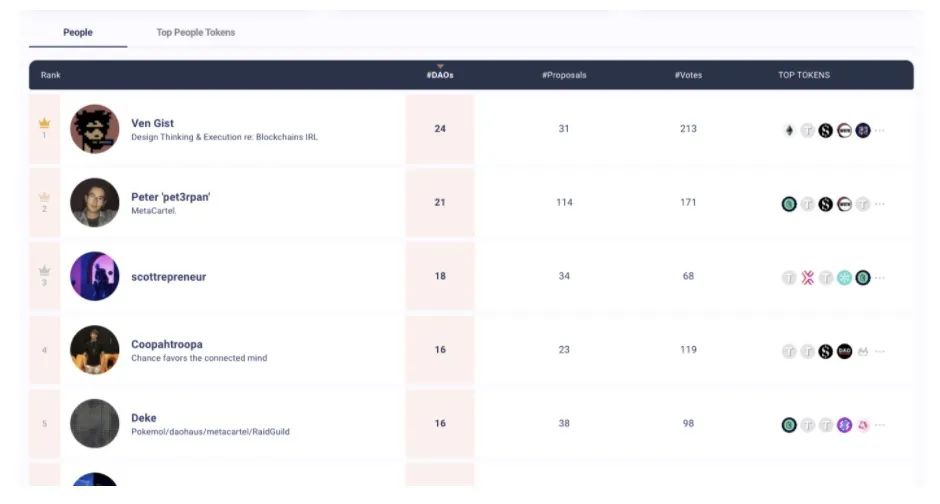Show more tokens via ellipsis in Deke's row
The image size is (940, 504).
[x=880, y=426]
